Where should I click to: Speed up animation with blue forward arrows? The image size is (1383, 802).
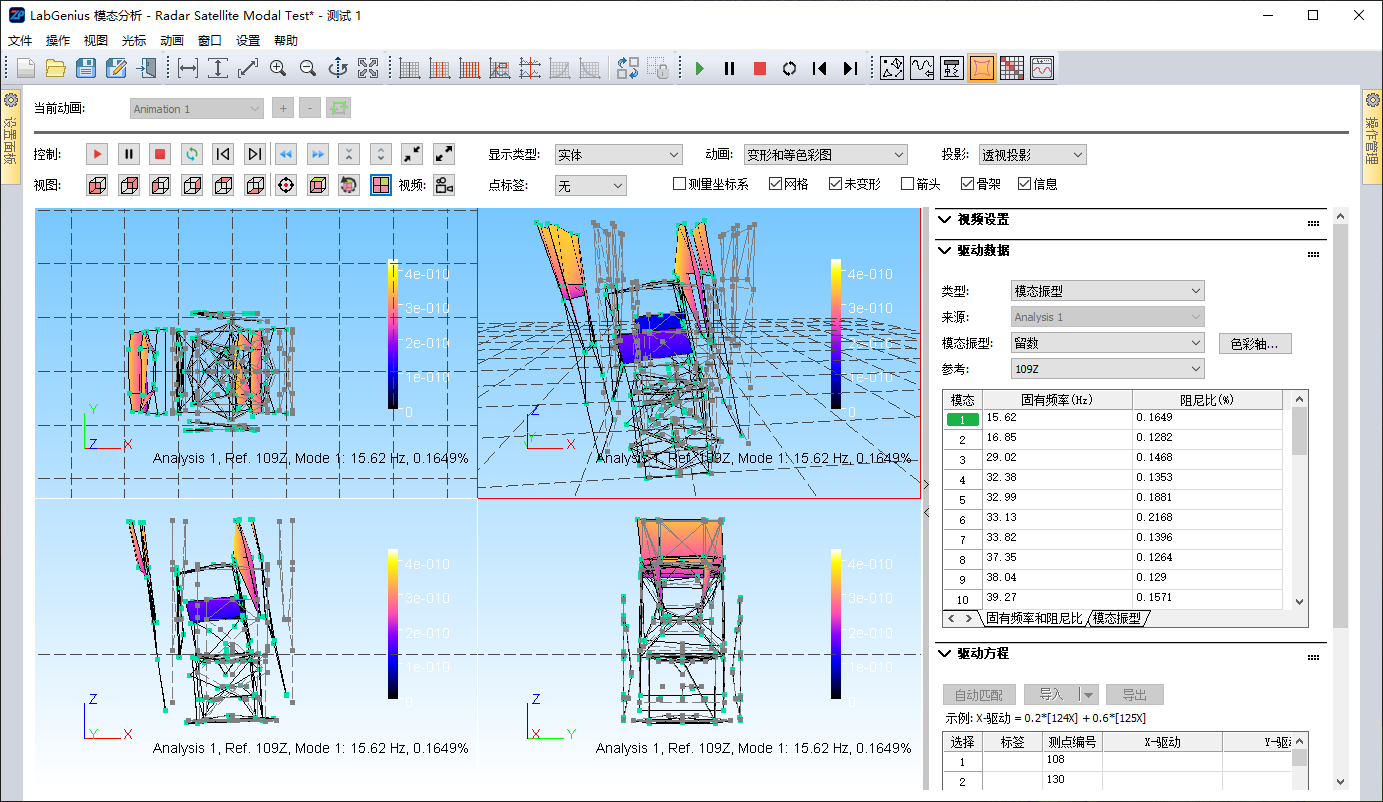(x=318, y=154)
